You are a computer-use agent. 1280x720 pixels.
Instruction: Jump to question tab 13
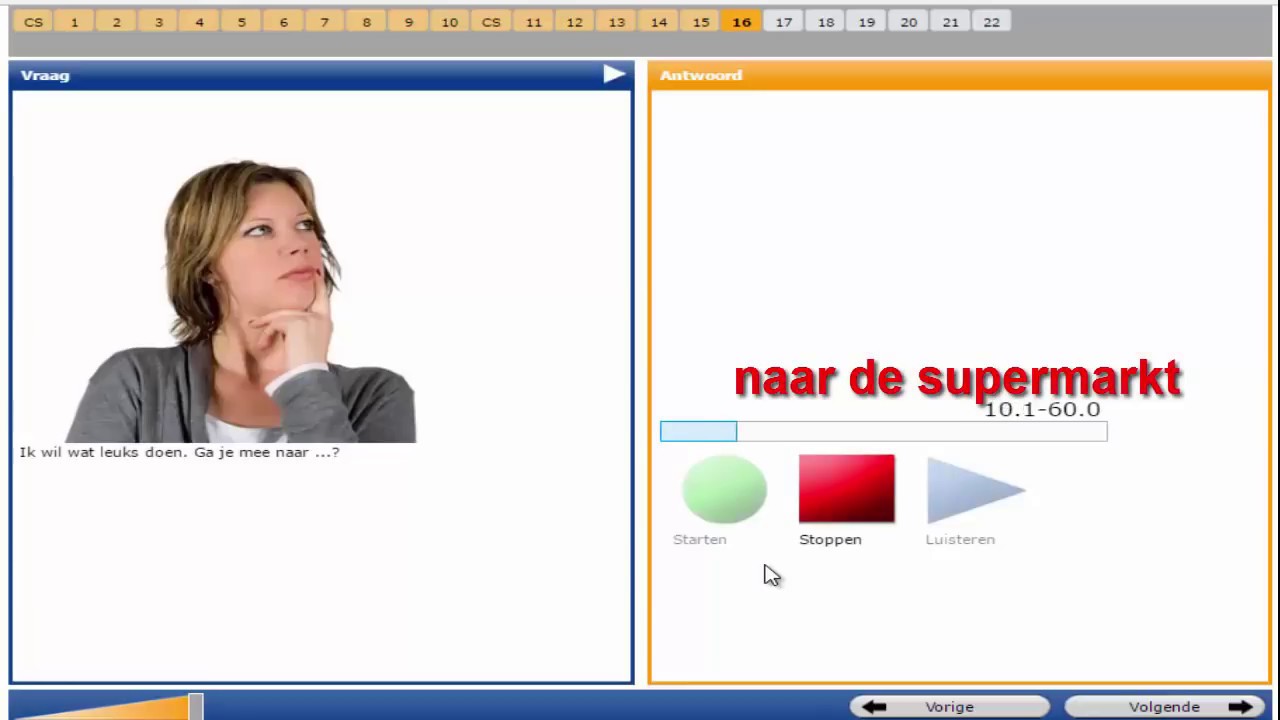(x=617, y=22)
